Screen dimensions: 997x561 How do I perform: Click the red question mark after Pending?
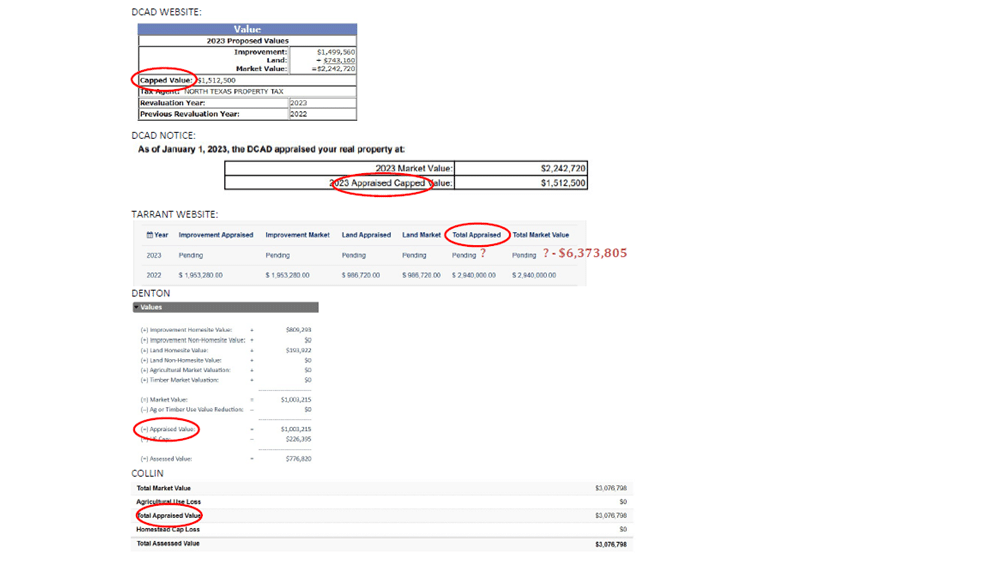click(x=483, y=254)
